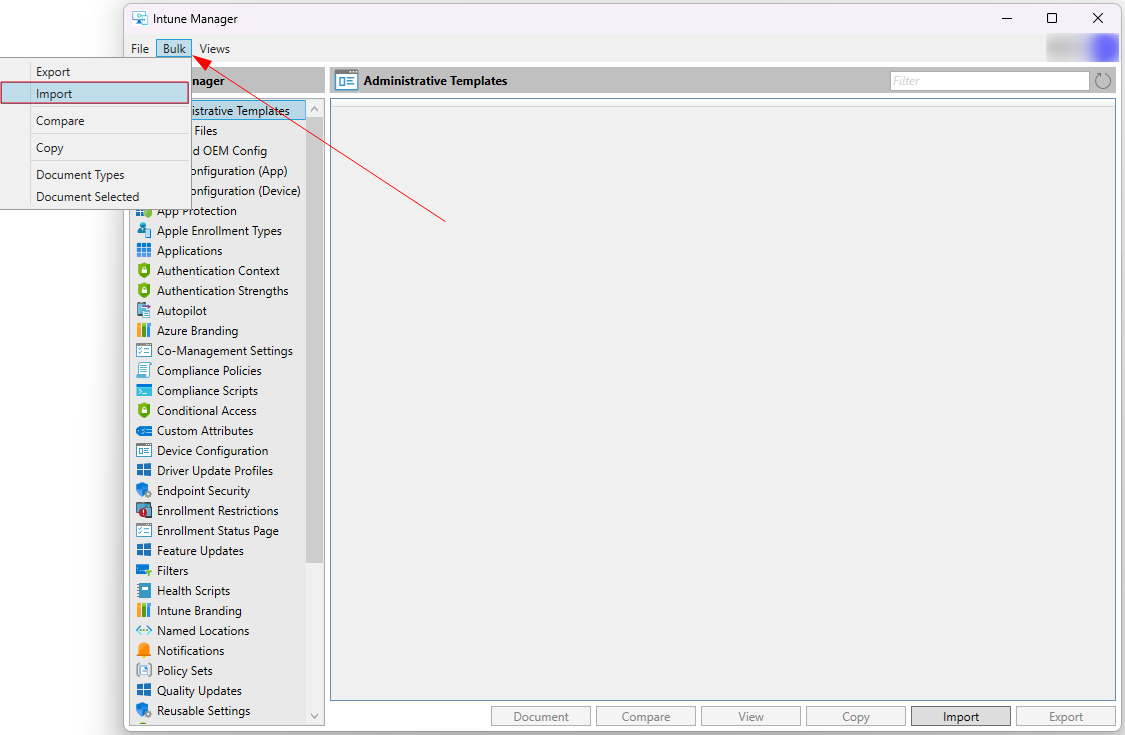The image size is (1125, 735).
Task: Click the Azure Branding icon
Action: [x=143, y=330]
